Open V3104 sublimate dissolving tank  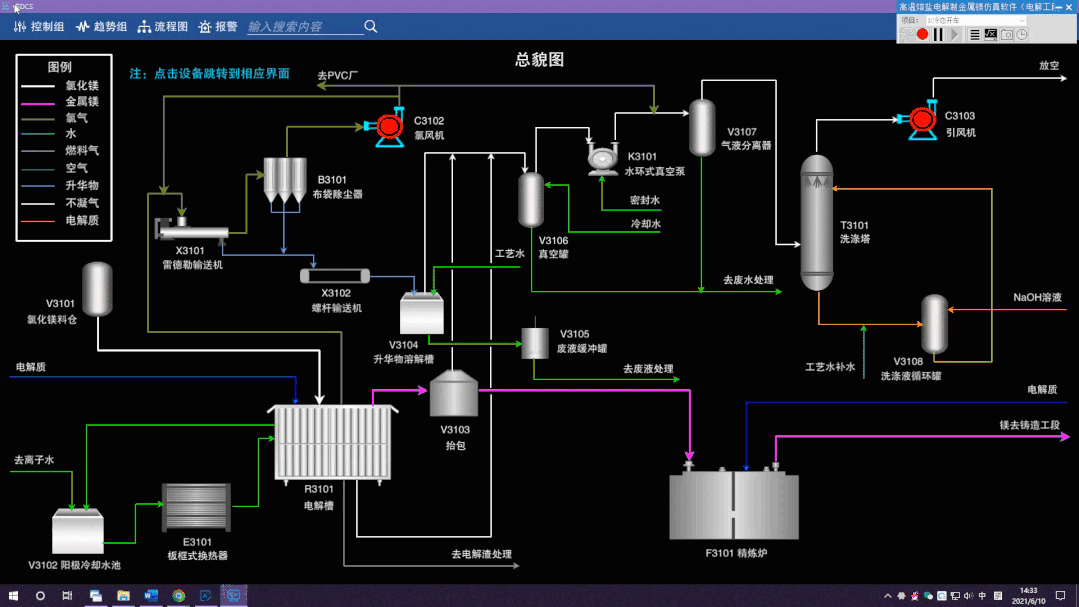422,314
